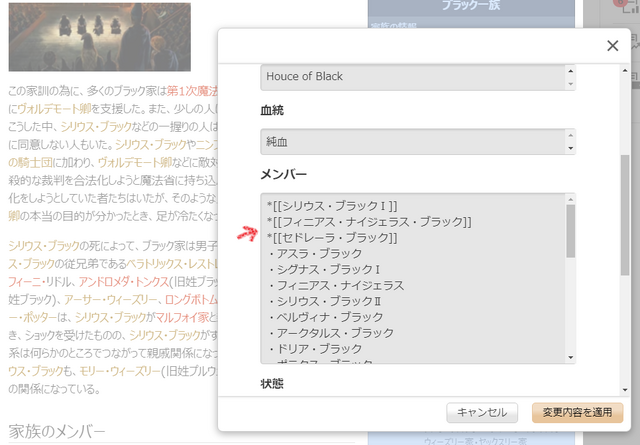Click the メンバー textarea scrollbar thumb
640x445 pixels.
pos(571,231)
